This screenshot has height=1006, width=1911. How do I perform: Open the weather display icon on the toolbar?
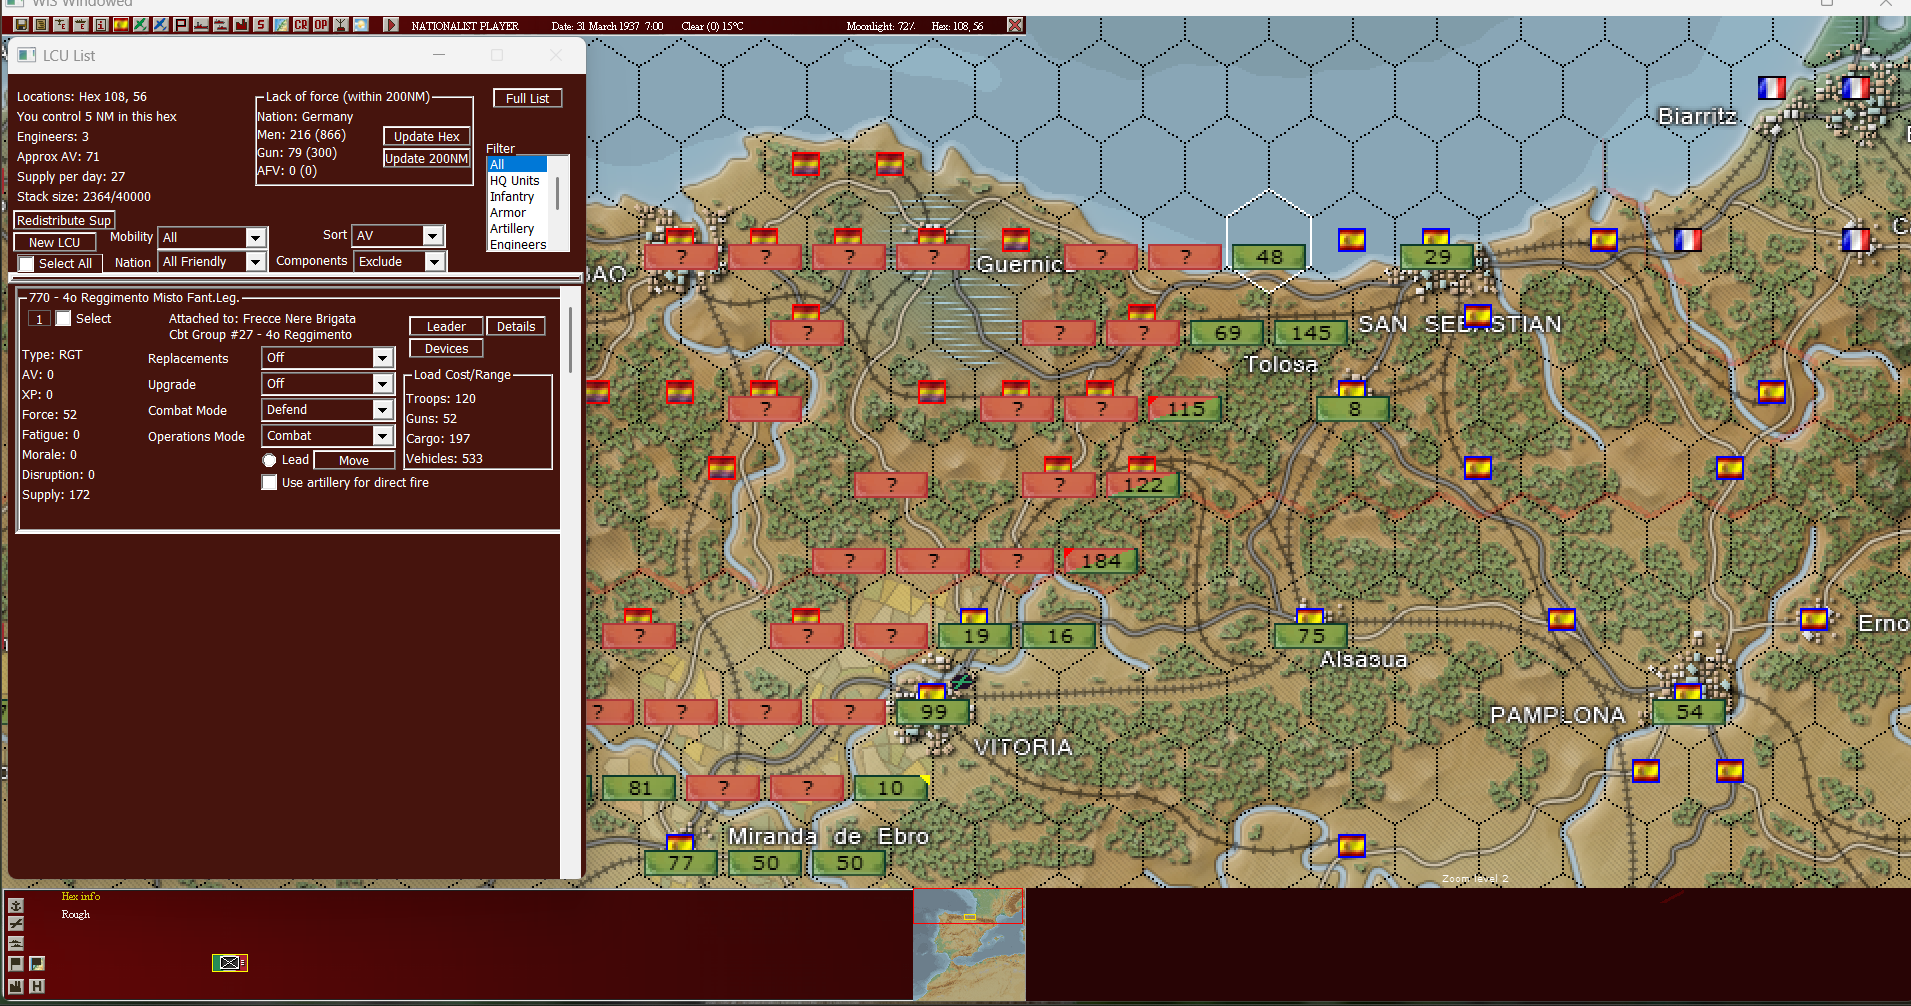coord(360,24)
